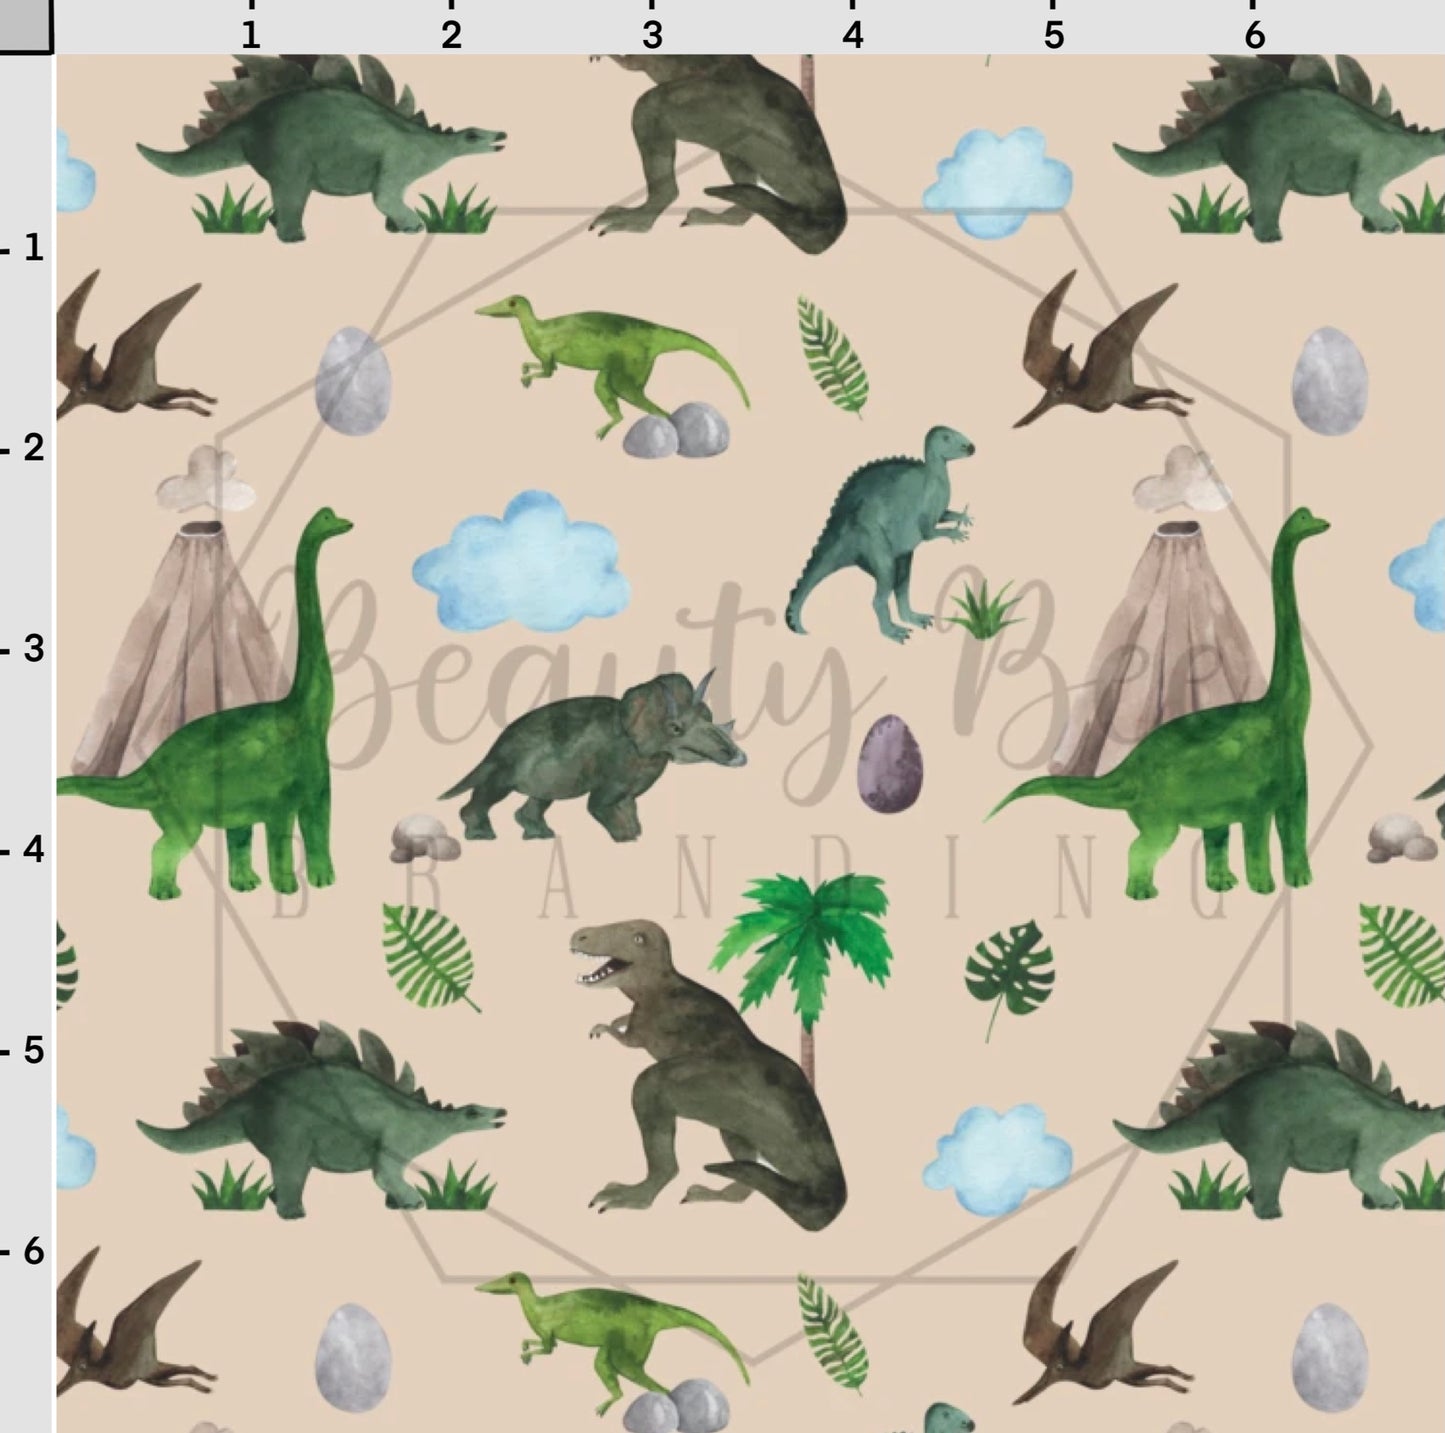This screenshot has height=1433, width=1445.
Task: Click the ruler origin box in top-left corner
Action: pyautogui.click(x=25, y=25)
